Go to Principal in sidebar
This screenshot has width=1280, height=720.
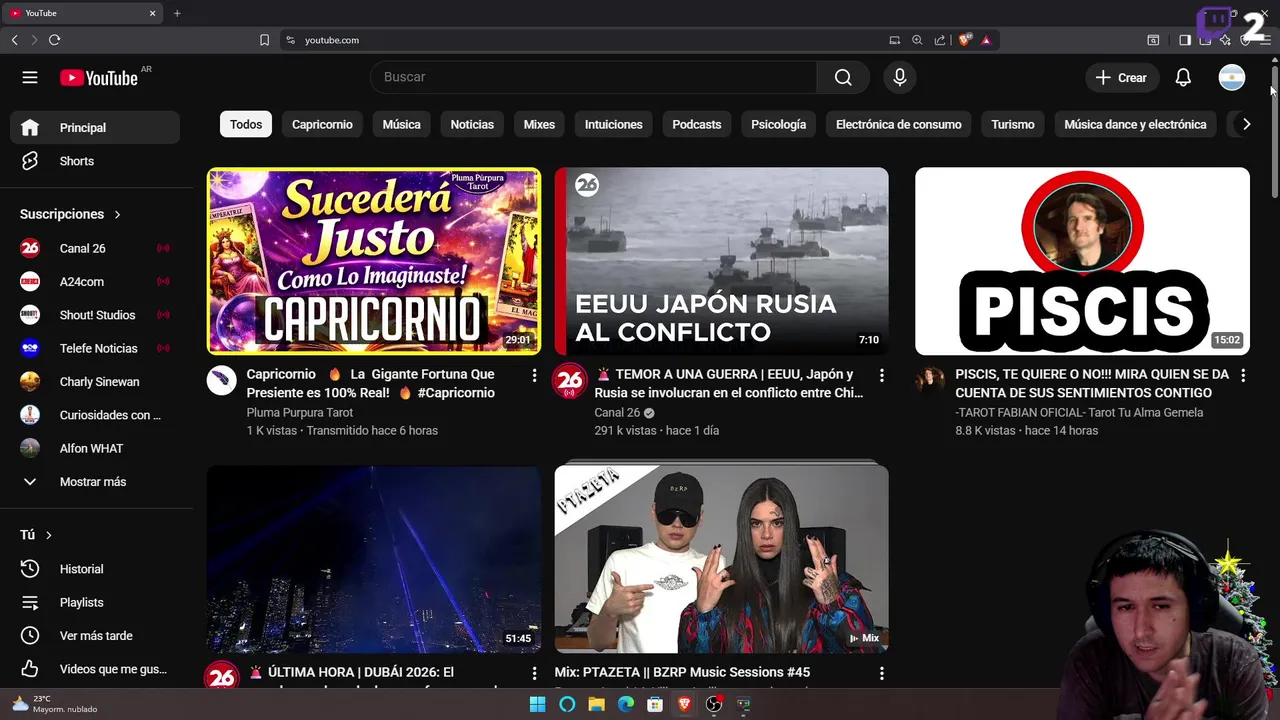coord(95,127)
